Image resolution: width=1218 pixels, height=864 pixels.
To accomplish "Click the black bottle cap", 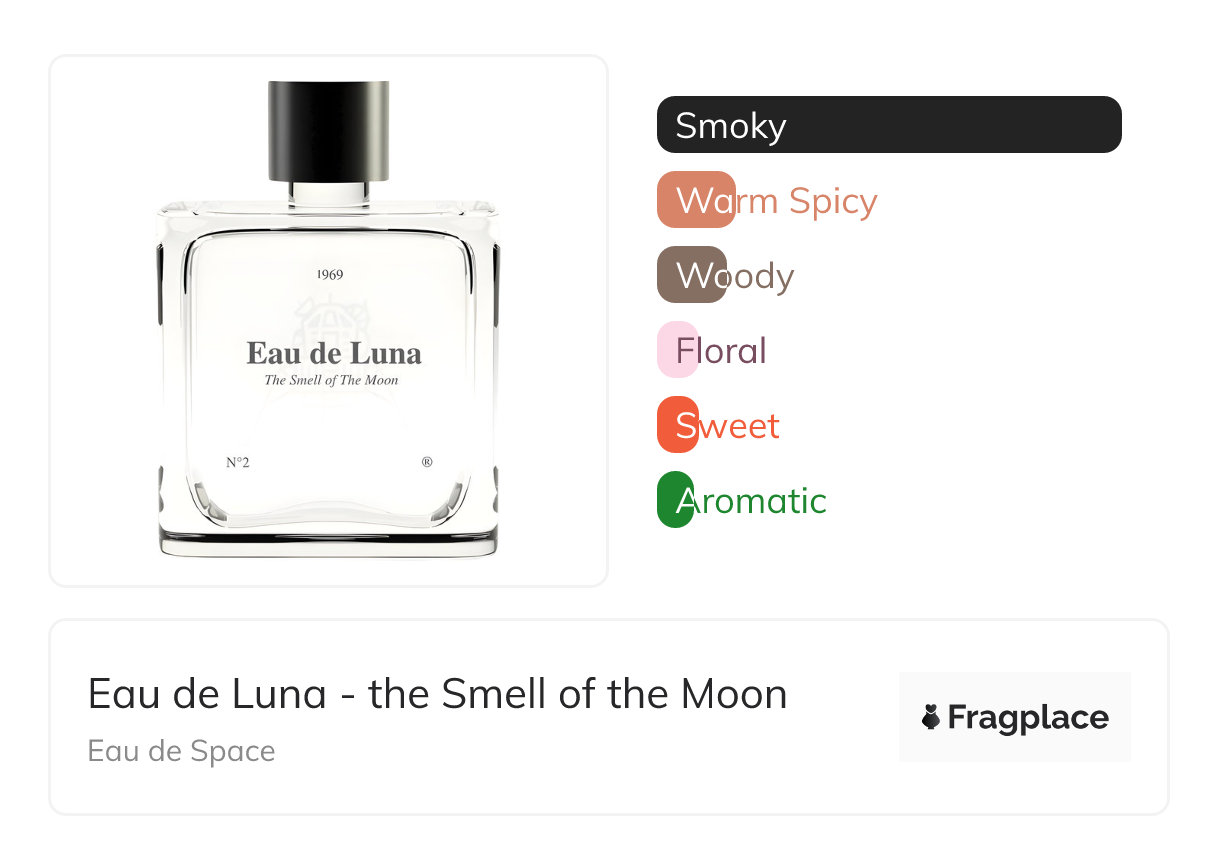I will pyautogui.click(x=328, y=131).
